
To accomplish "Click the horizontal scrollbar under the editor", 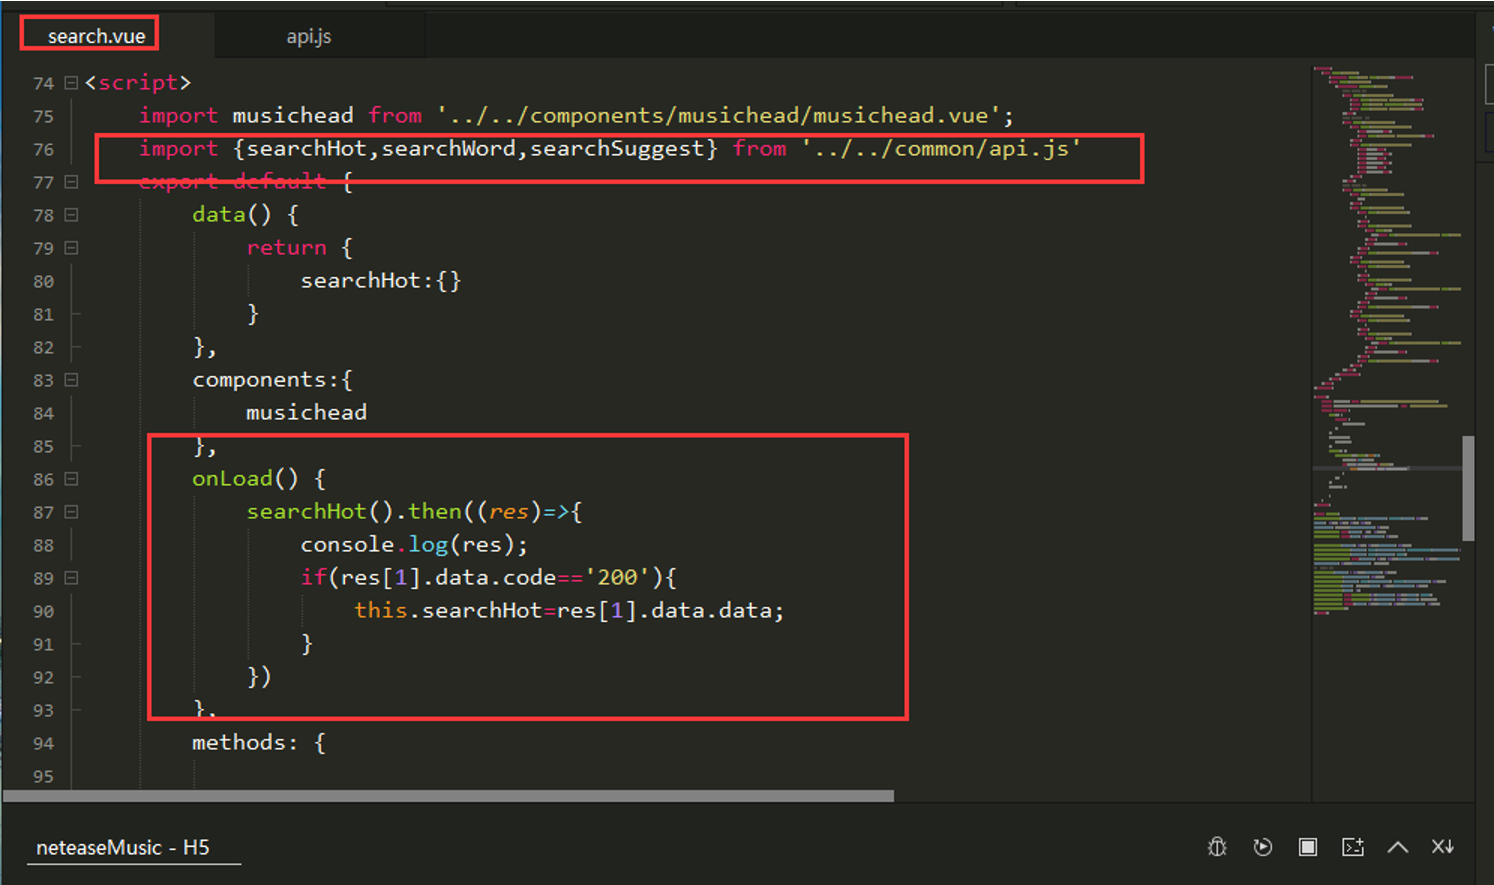I will click(x=448, y=797).
